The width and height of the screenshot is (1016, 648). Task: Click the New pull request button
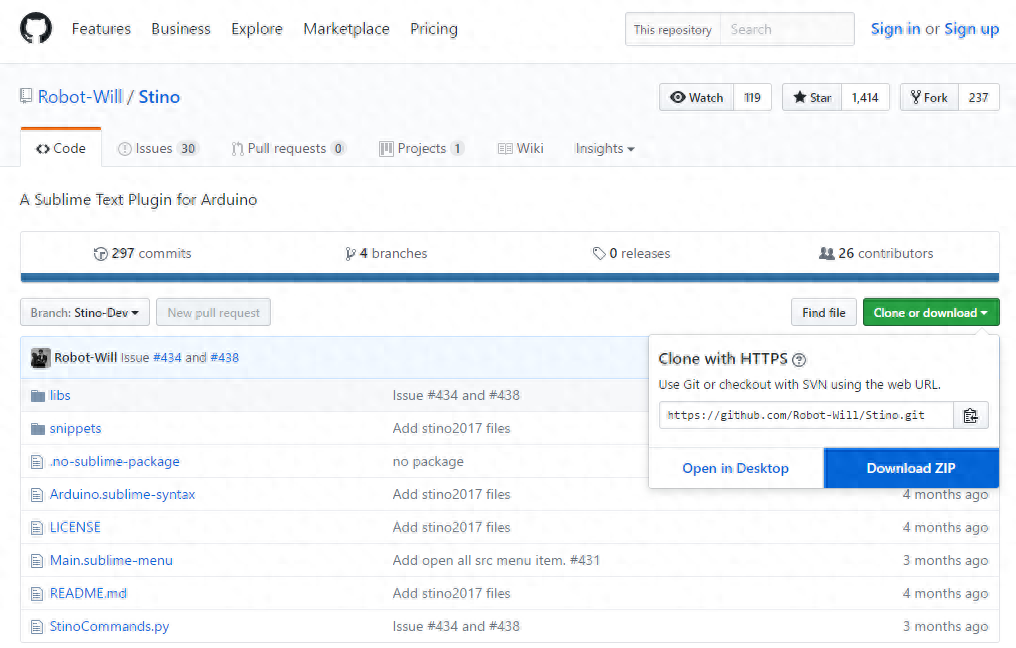[x=214, y=312]
